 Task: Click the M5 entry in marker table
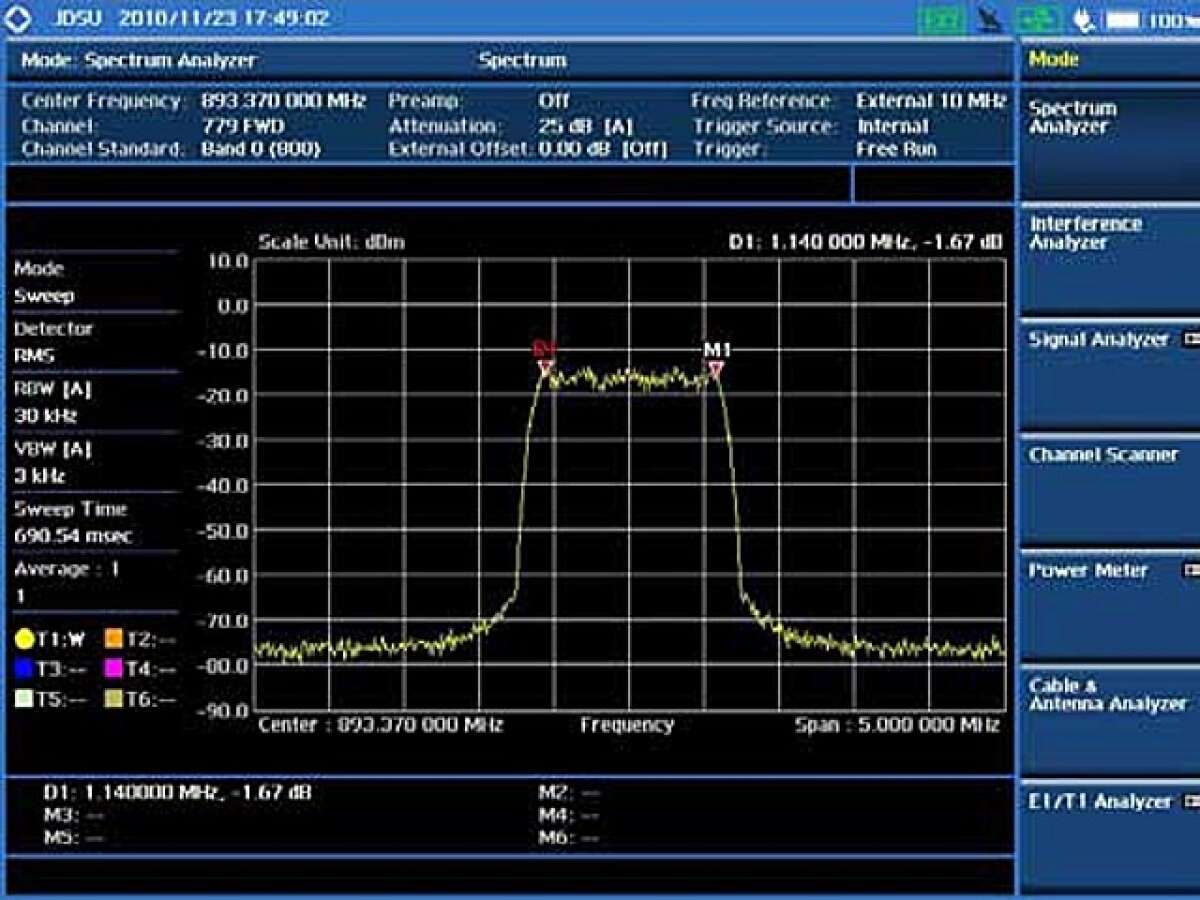click(73, 838)
